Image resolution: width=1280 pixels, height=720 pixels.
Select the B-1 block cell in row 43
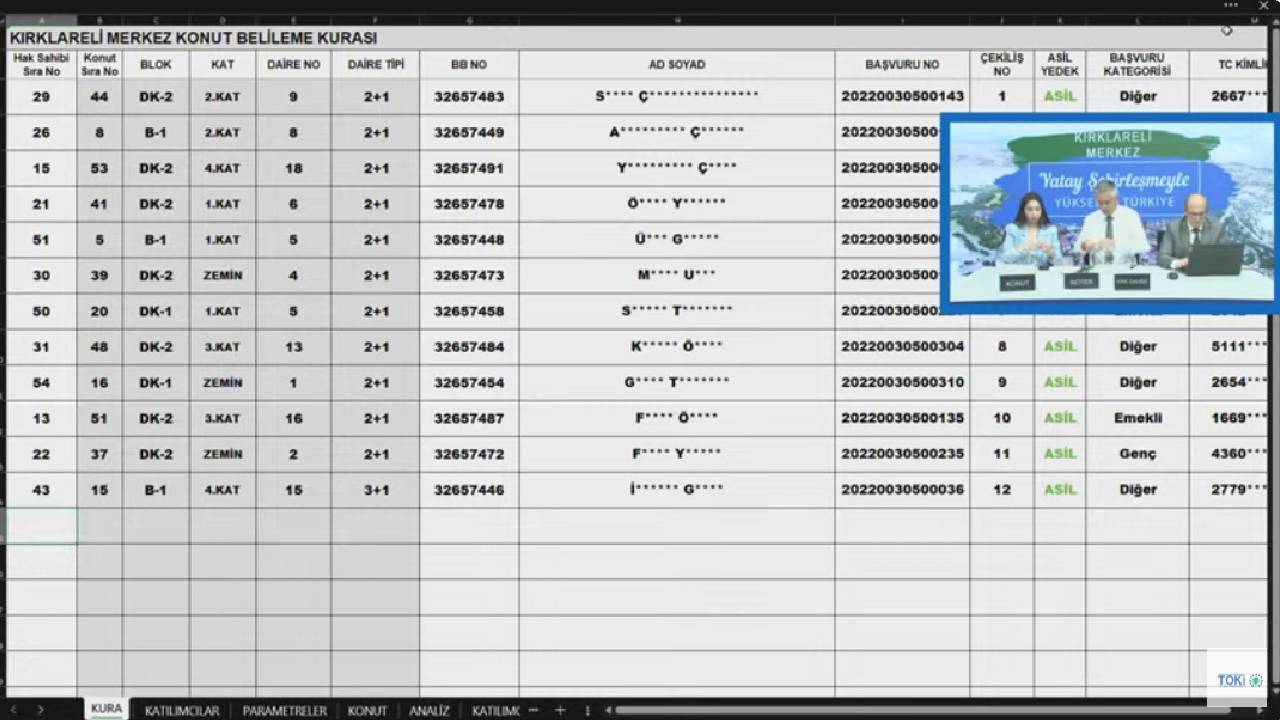point(156,490)
